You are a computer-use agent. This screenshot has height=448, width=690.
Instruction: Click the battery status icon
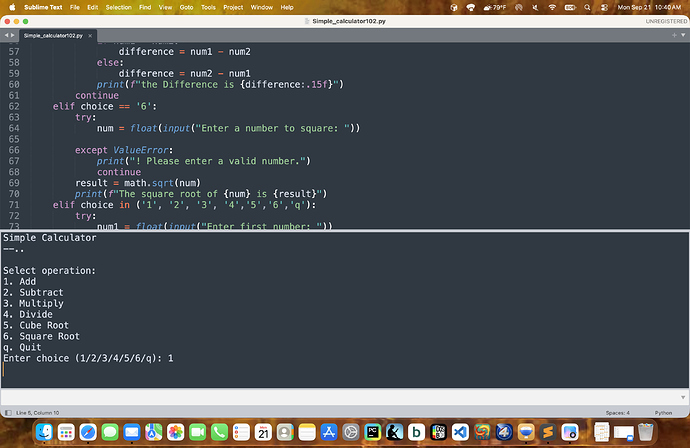pyautogui.click(x=570, y=7)
